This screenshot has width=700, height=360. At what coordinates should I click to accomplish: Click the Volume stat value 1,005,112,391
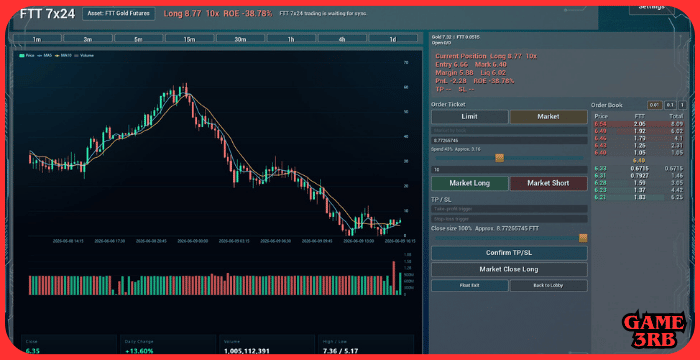pyautogui.click(x=248, y=351)
